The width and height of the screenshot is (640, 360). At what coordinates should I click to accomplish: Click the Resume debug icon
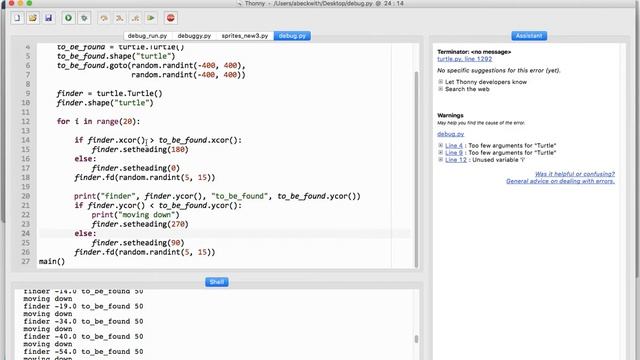tap(151, 18)
